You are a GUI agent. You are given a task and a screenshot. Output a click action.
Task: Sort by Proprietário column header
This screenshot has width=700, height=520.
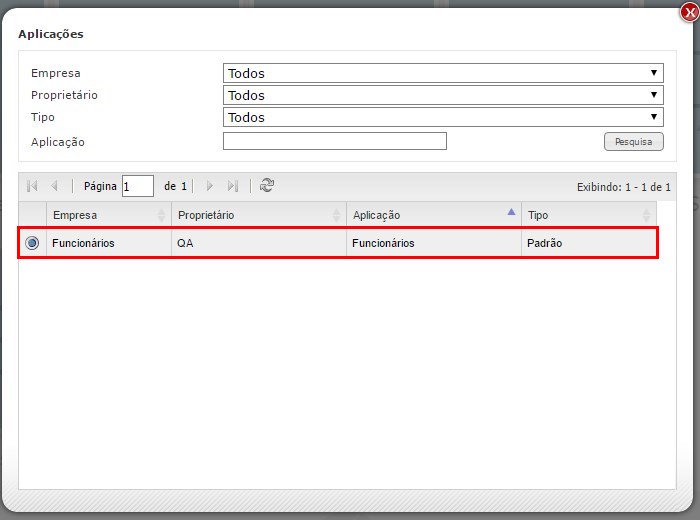[259, 215]
